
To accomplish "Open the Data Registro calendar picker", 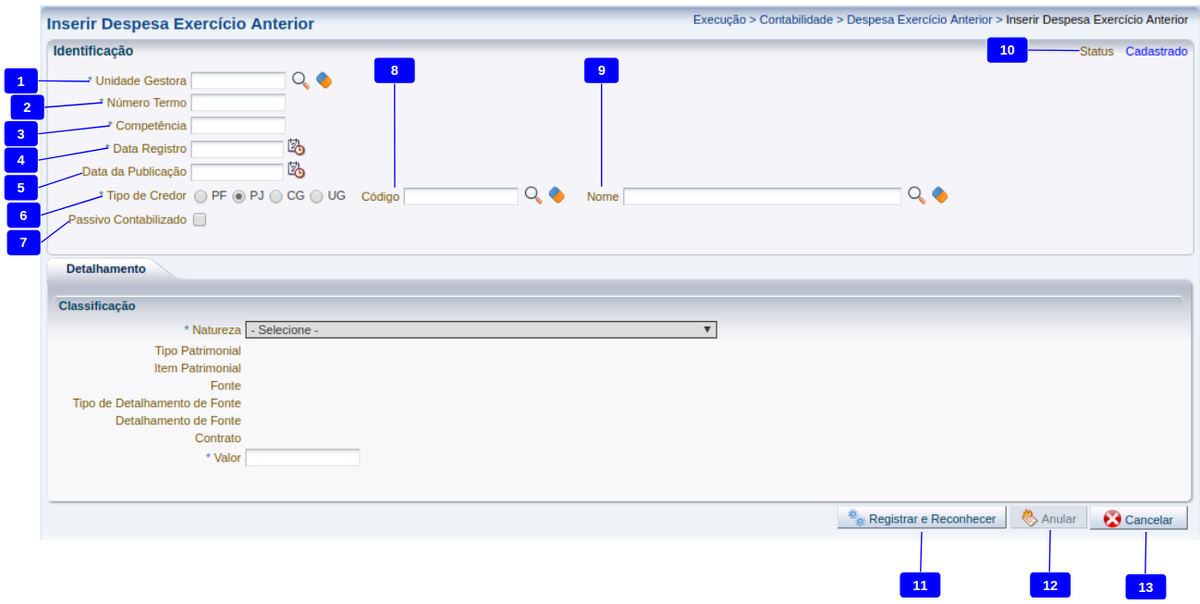I will coord(296,148).
